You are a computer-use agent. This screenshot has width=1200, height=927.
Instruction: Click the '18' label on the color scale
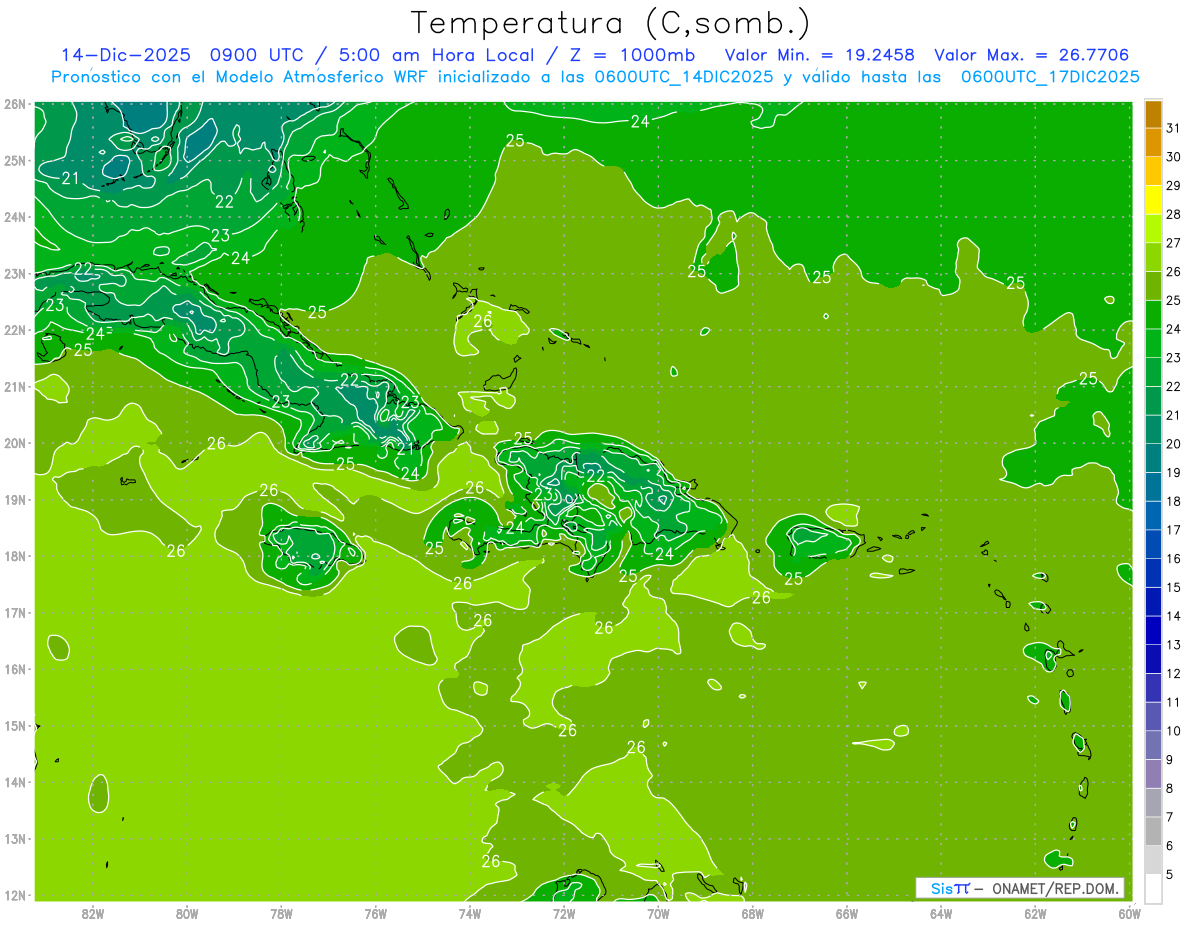tap(1173, 501)
